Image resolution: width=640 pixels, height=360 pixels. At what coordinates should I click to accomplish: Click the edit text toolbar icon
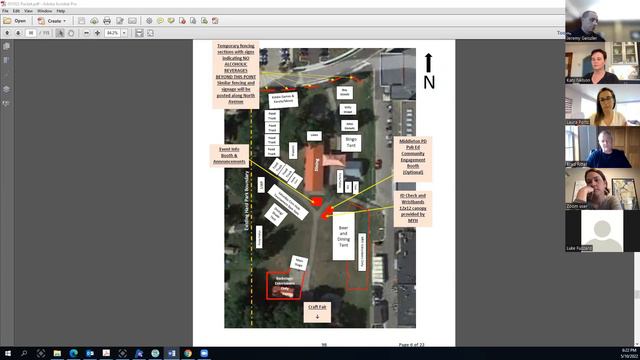pyautogui.click(x=120, y=21)
